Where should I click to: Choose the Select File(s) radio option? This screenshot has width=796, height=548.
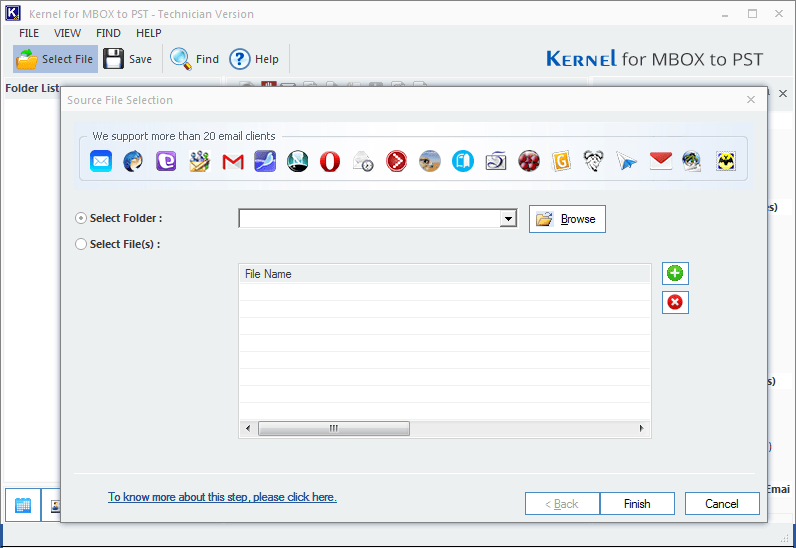[81, 244]
